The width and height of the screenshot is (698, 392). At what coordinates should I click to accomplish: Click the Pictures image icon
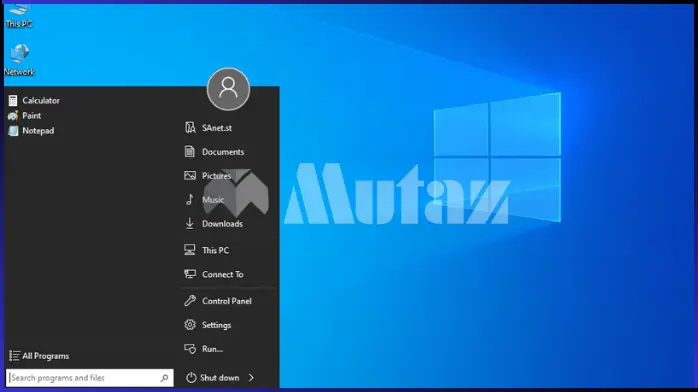[190, 175]
